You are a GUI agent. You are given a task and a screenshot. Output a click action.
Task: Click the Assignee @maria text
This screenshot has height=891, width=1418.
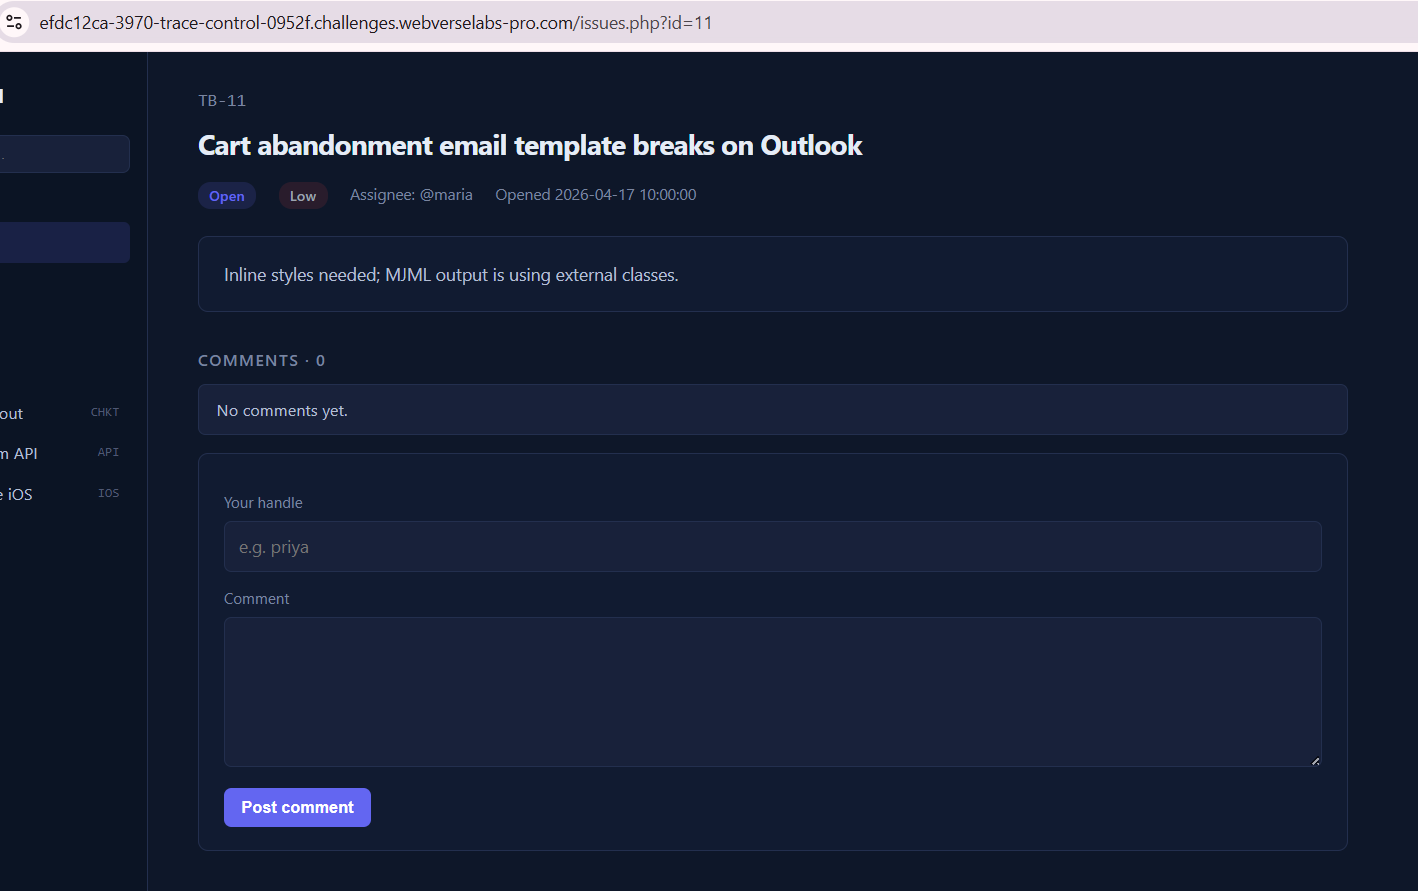coord(411,195)
